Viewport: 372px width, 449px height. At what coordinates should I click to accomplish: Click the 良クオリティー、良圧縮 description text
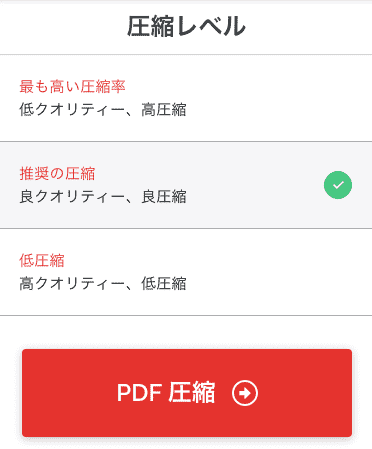103,197
